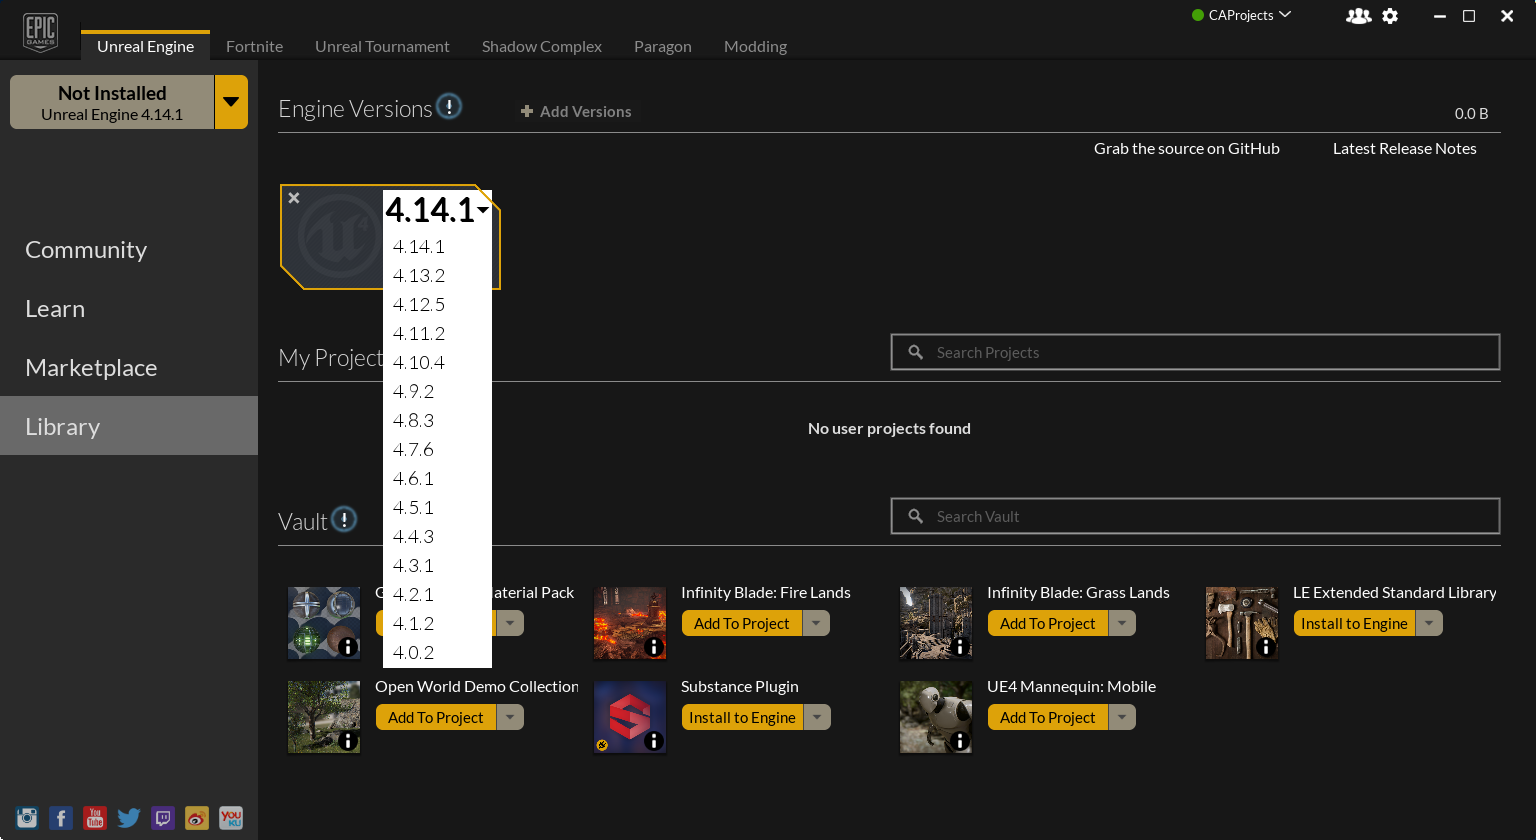Image resolution: width=1536 pixels, height=840 pixels.
Task: Open the Facebook social icon
Action: pos(61,818)
